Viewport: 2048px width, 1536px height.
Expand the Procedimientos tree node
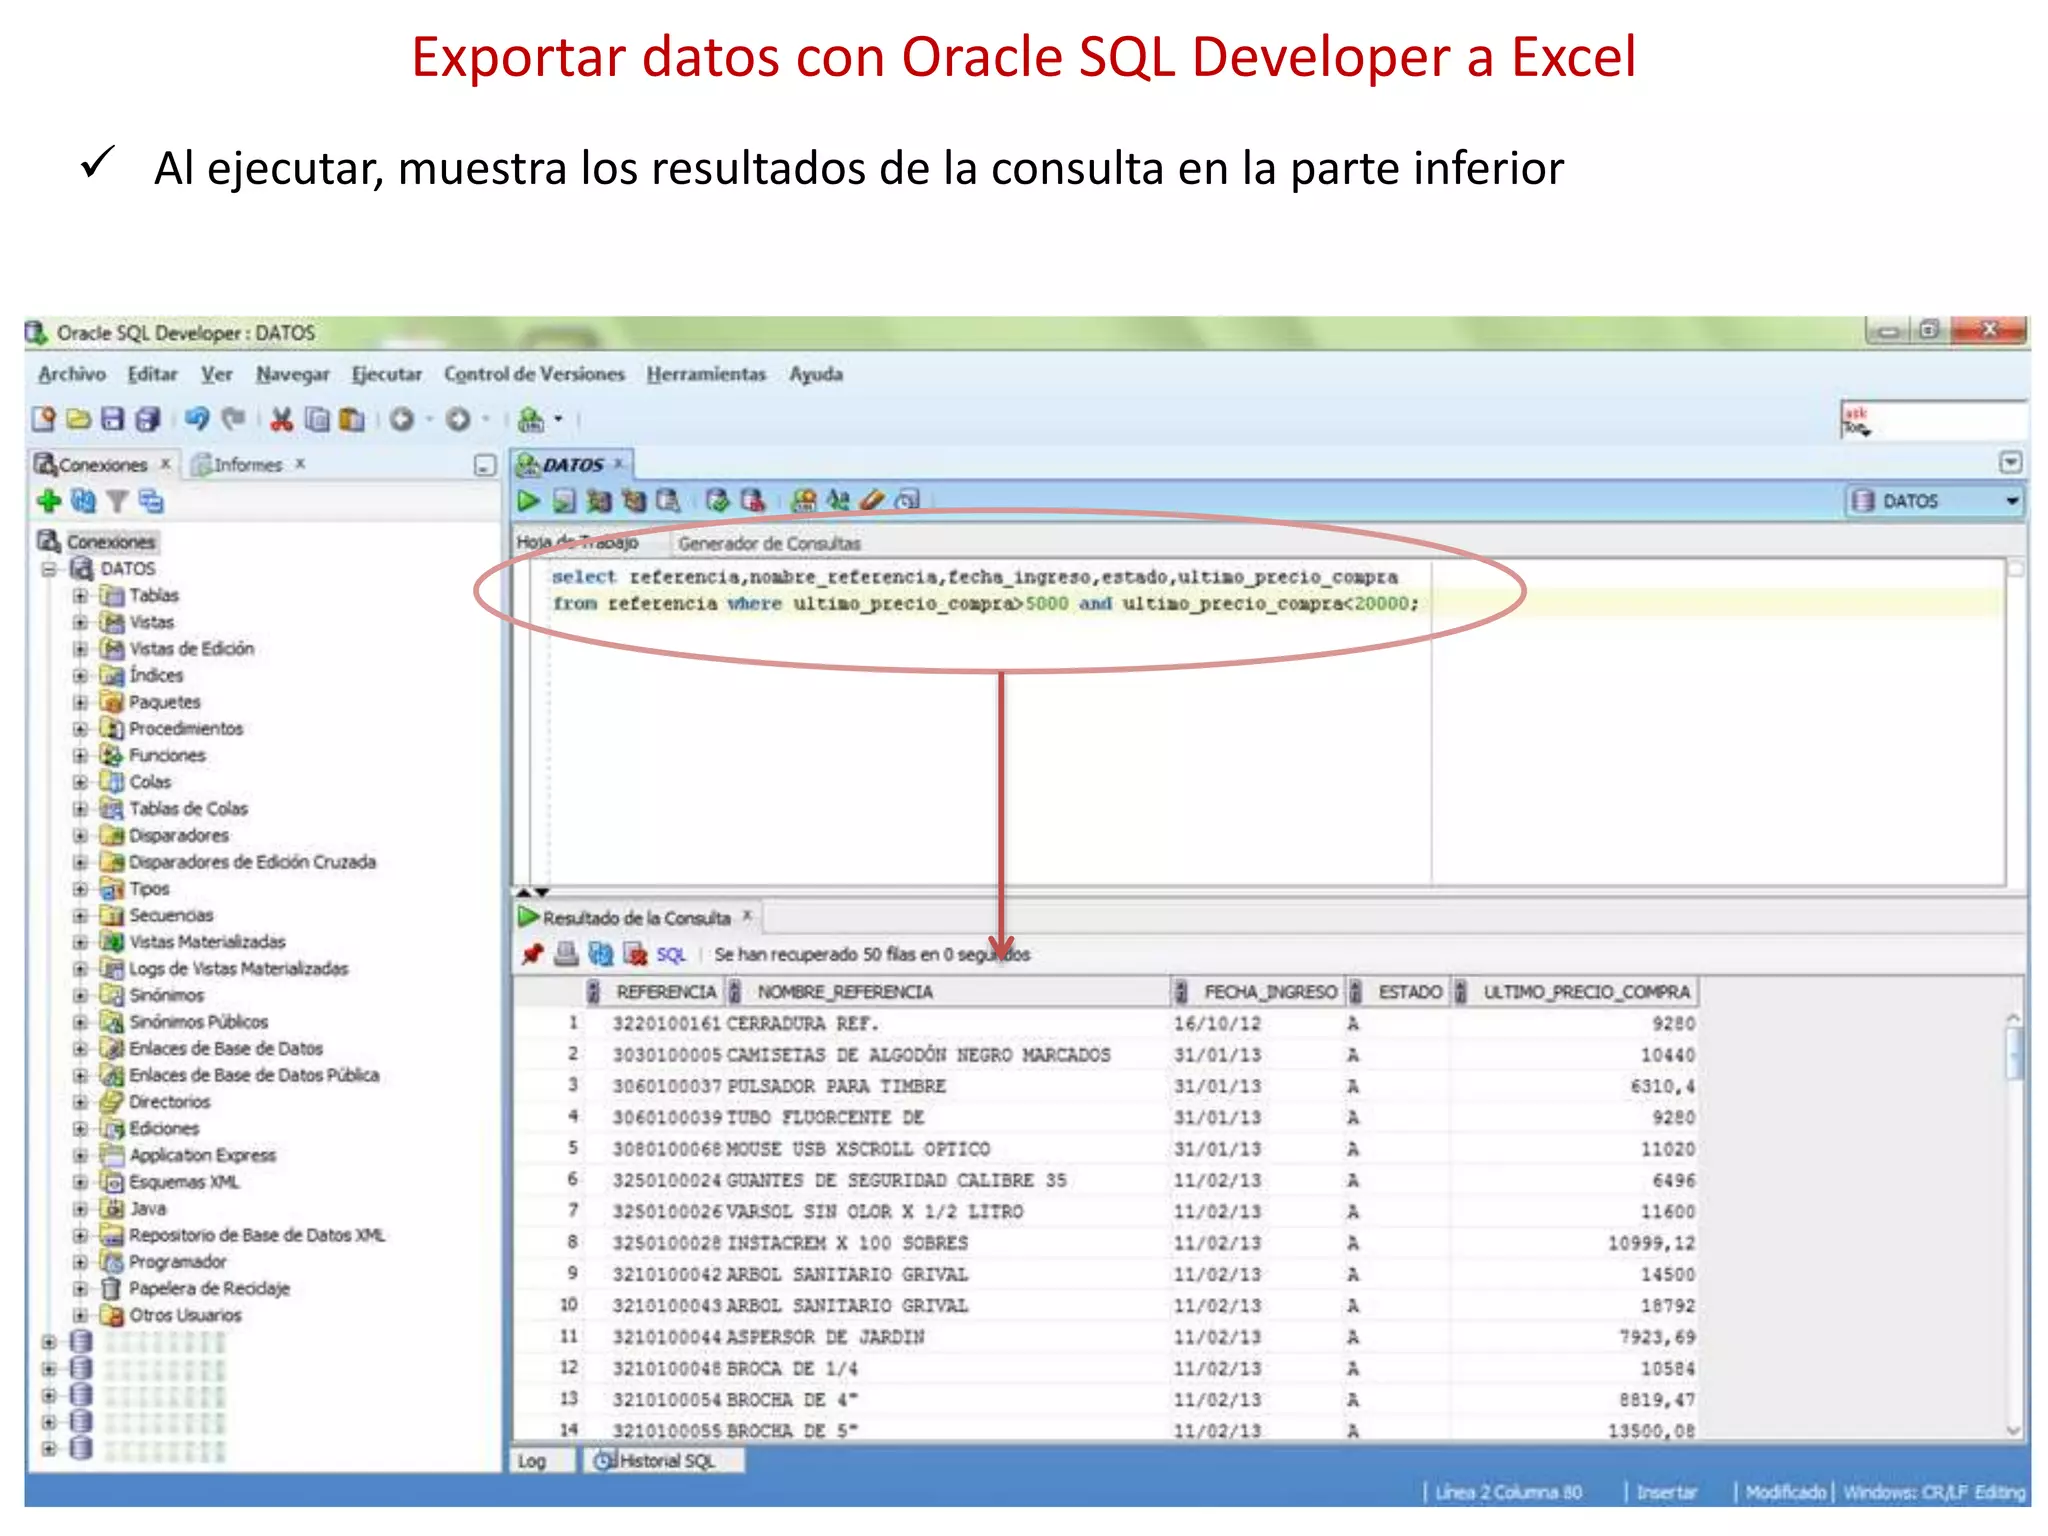click(80, 729)
